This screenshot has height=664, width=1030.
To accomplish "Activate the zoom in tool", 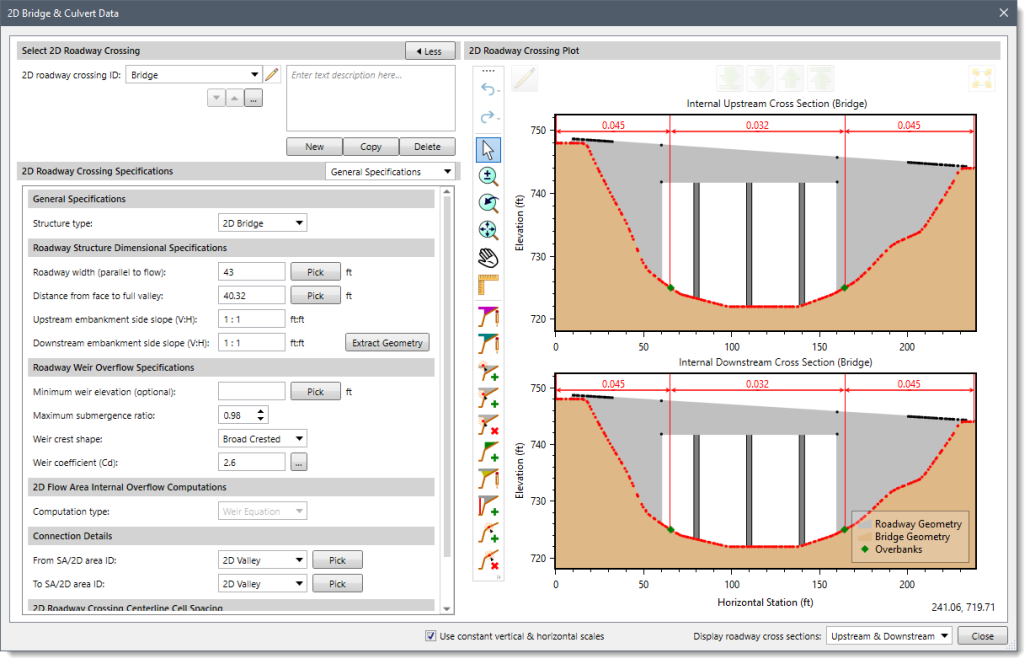I will (x=488, y=176).
